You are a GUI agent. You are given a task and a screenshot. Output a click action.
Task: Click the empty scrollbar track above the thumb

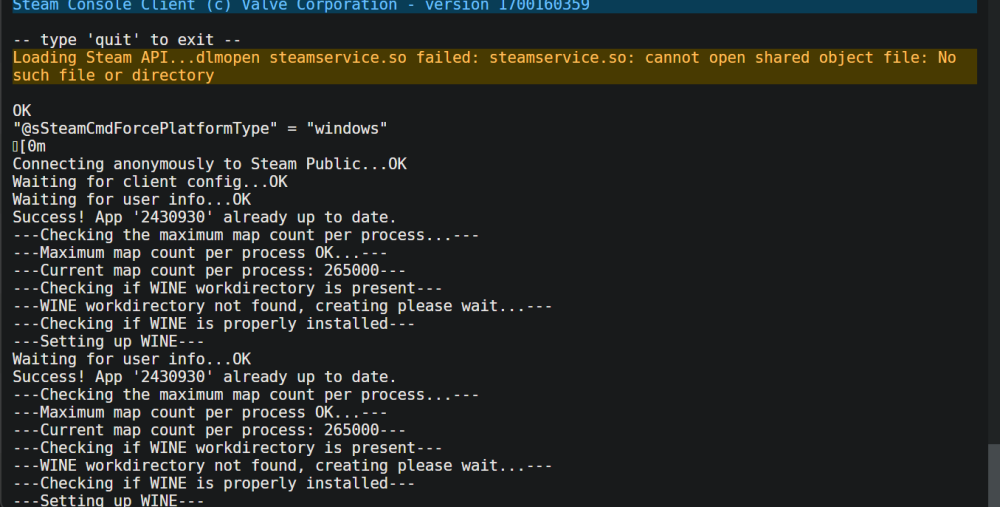(994, 222)
